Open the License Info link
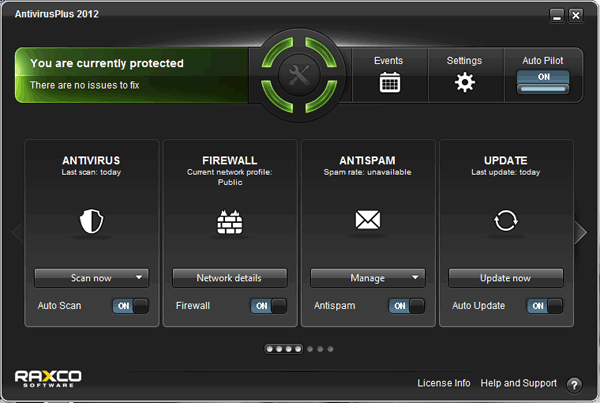Screen dimensions: 600x403 coord(443,383)
